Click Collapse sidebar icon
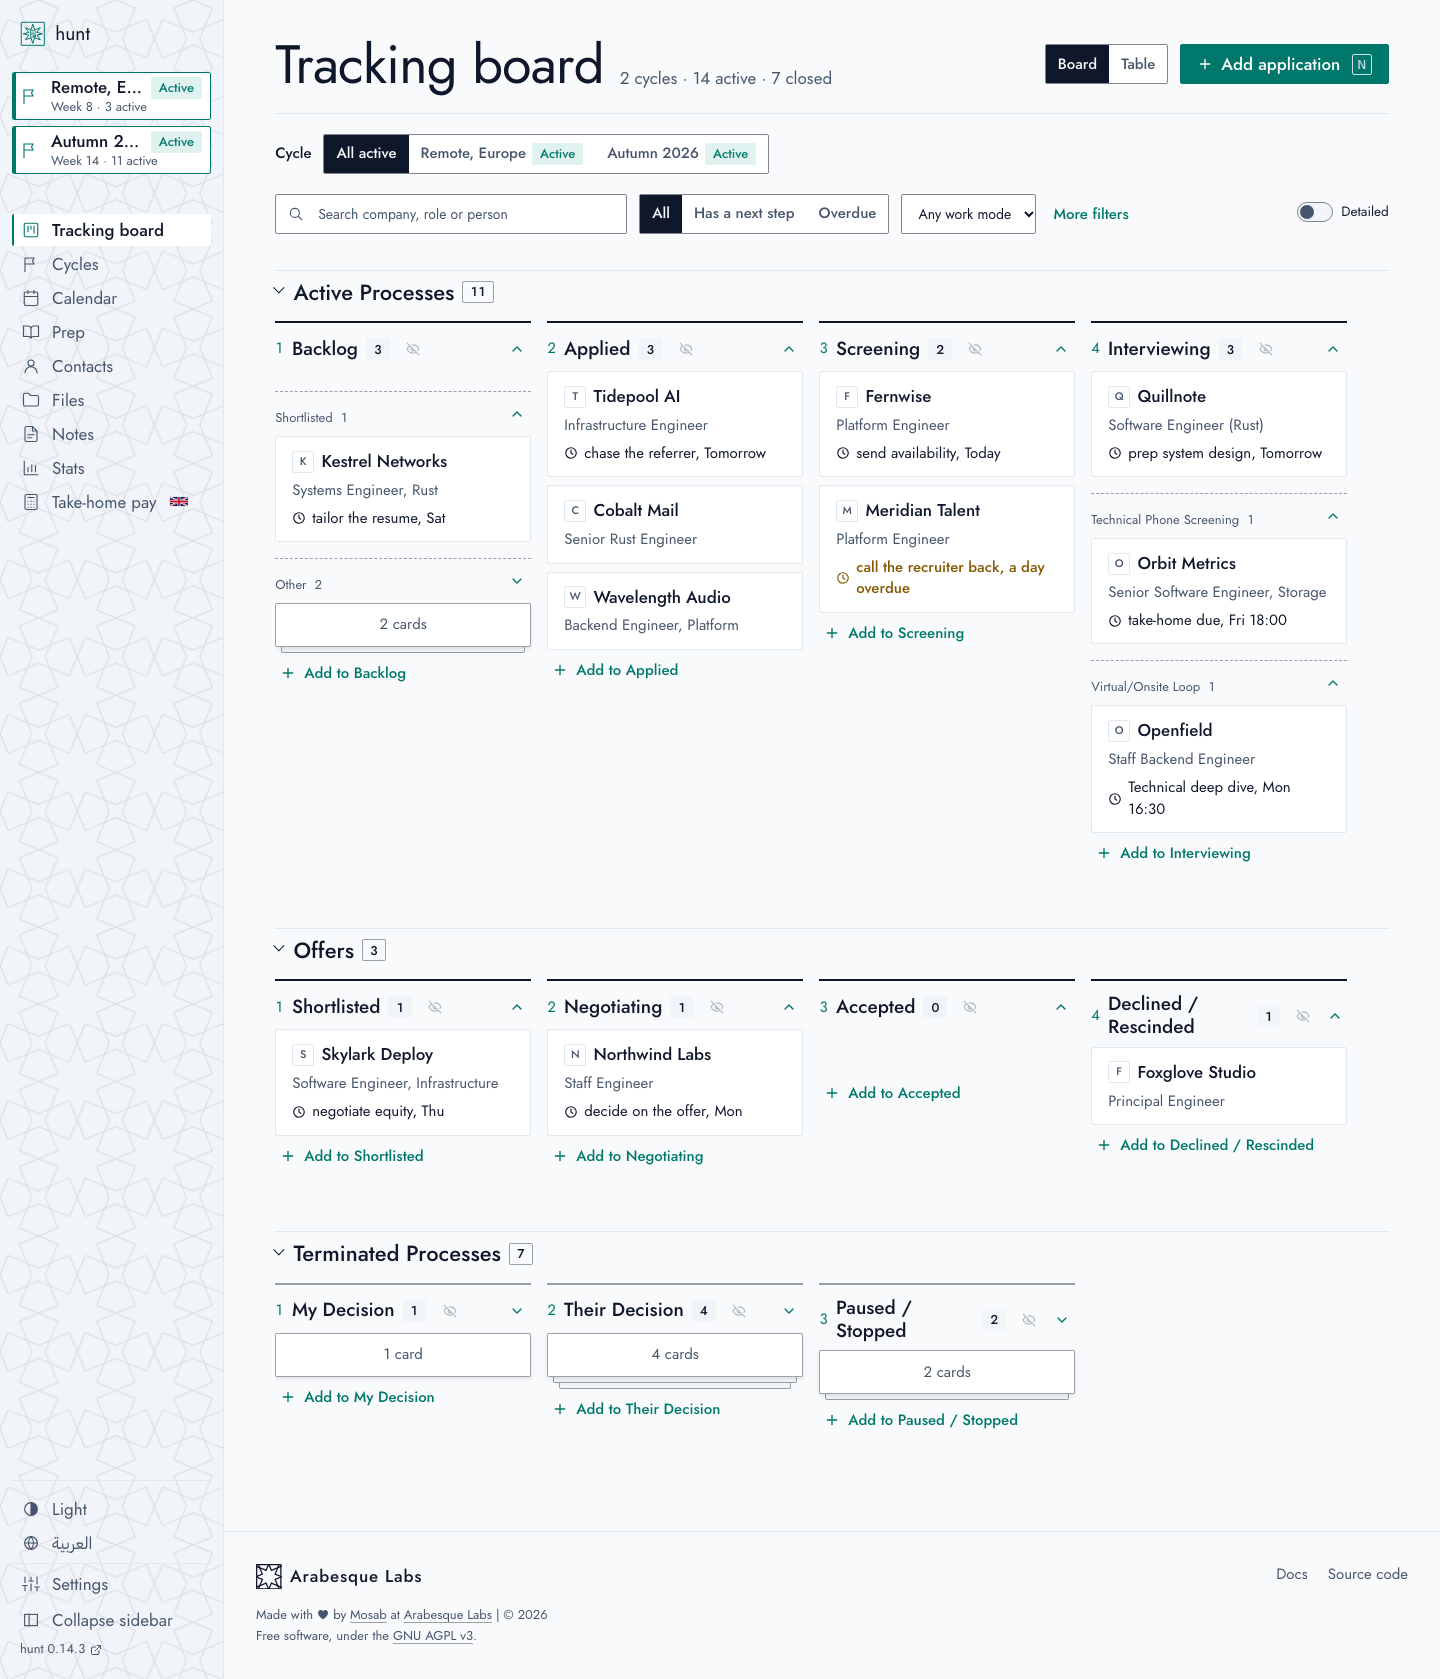Image resolution: width=1440 pixels, height=1679 pixels. click(31, 1620)
